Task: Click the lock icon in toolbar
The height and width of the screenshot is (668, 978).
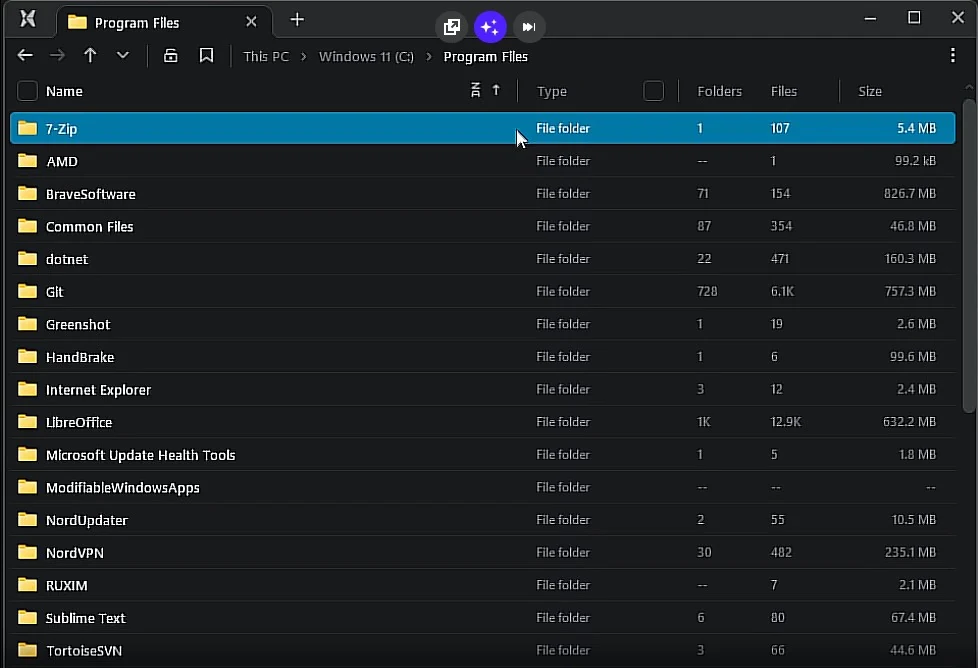Action: click(x=170, y=56)
